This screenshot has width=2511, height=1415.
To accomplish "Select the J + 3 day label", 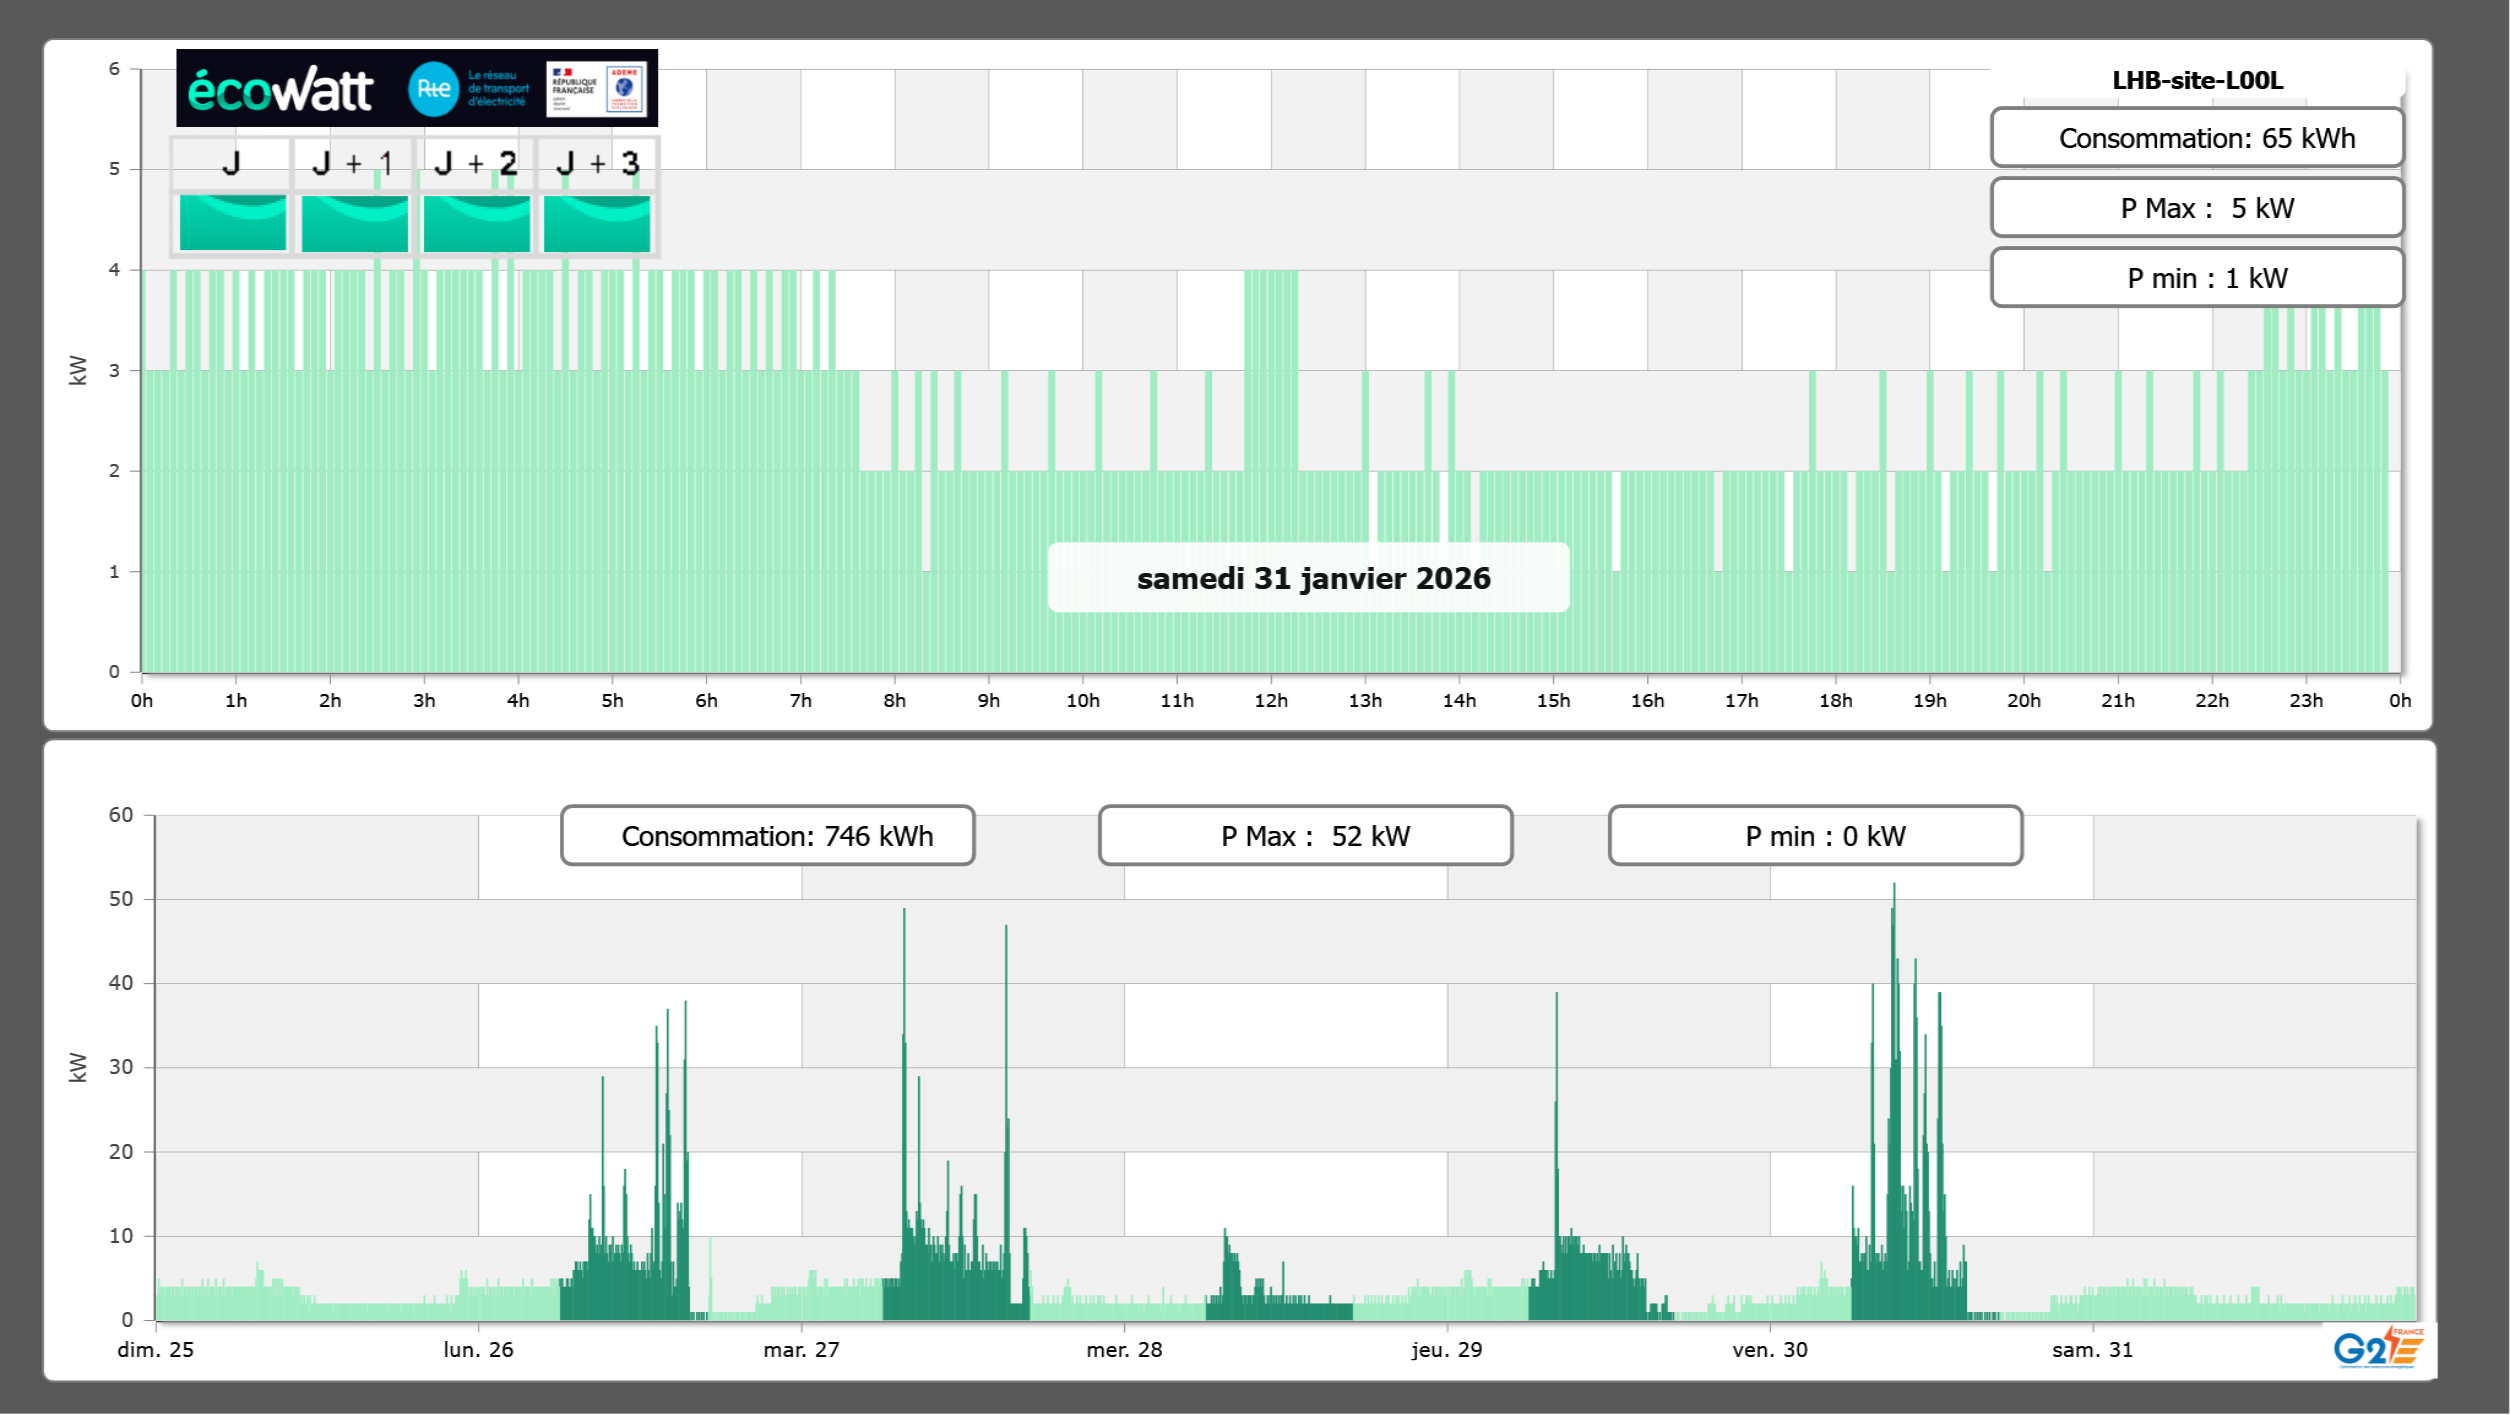I will click(x=597, y=163).
